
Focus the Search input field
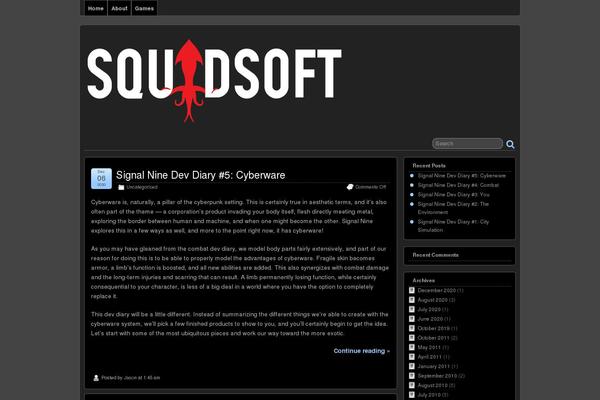(x=467, y=144)
